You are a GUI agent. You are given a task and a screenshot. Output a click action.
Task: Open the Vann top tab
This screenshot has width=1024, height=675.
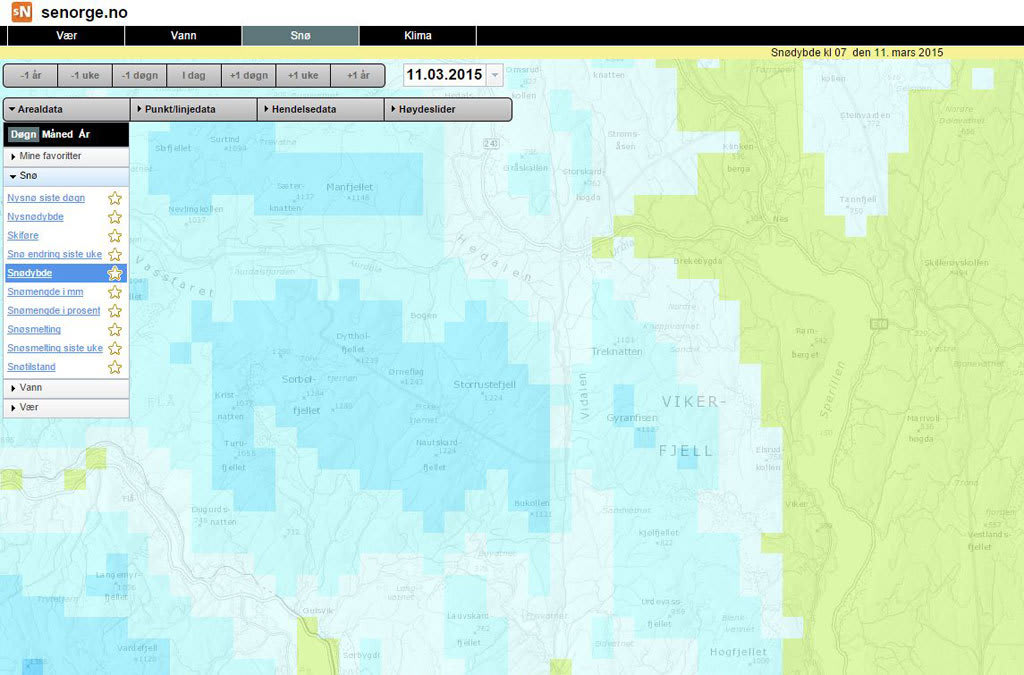point(184,36)
